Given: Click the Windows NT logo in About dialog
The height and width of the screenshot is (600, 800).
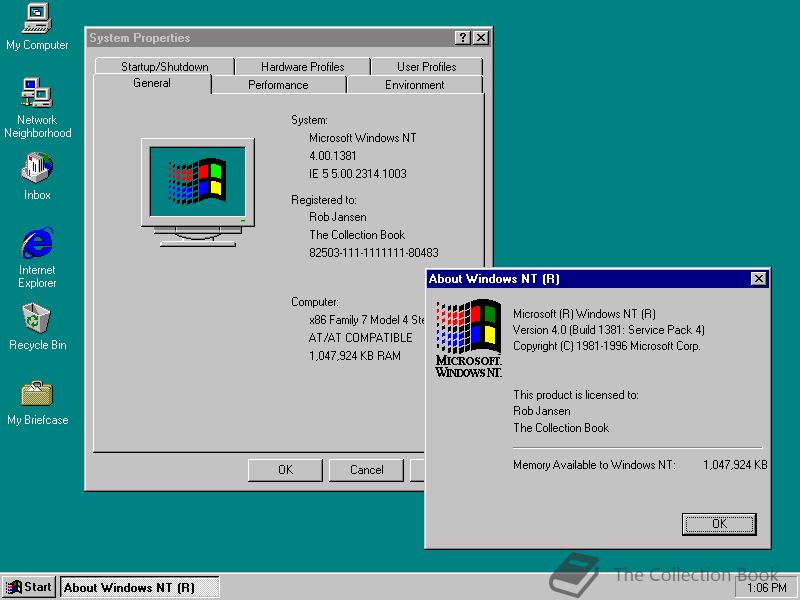Looking at the screenshot, I should [468, 338].
